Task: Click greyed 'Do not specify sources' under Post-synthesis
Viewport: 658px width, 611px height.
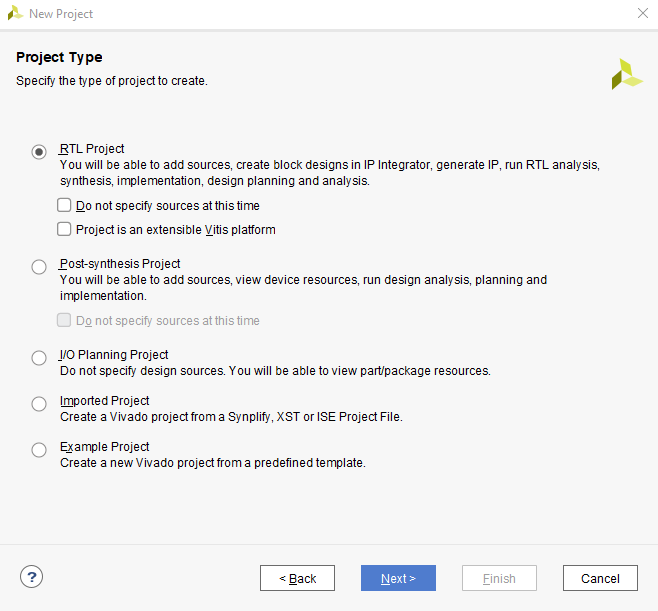Action: click(x=65, y=321)
